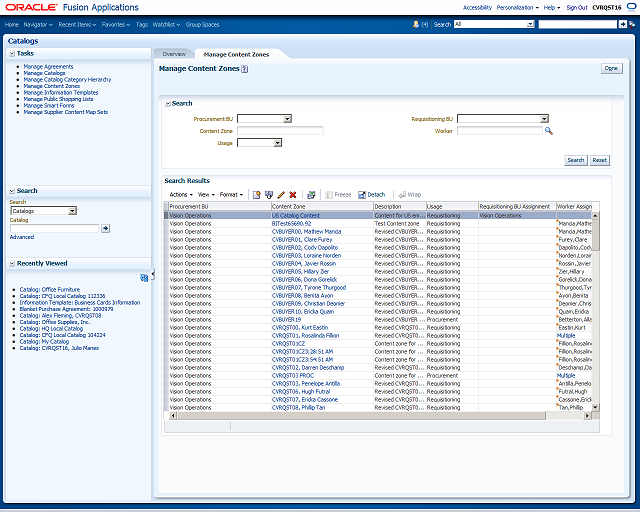Click the results horizontal scrollbar thumb
640x512 pixels.
pyautogui.click(x=361, y=416)
